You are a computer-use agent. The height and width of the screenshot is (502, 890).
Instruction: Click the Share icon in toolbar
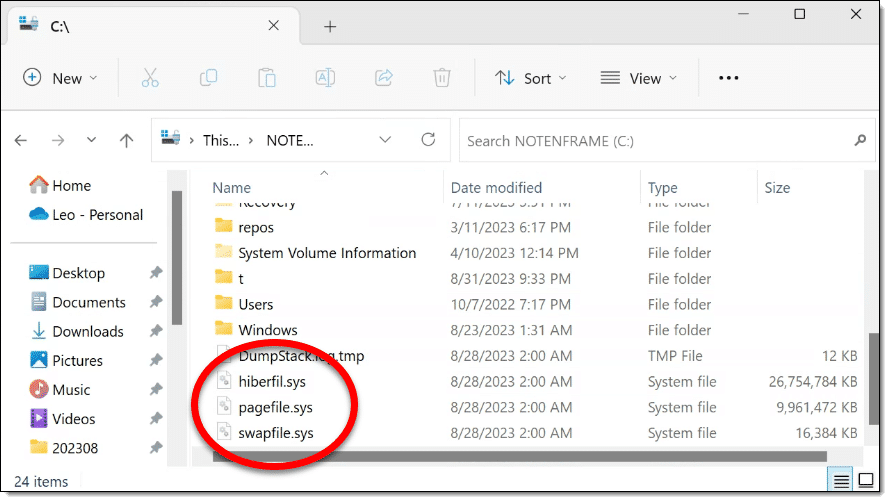click(383, 78)
